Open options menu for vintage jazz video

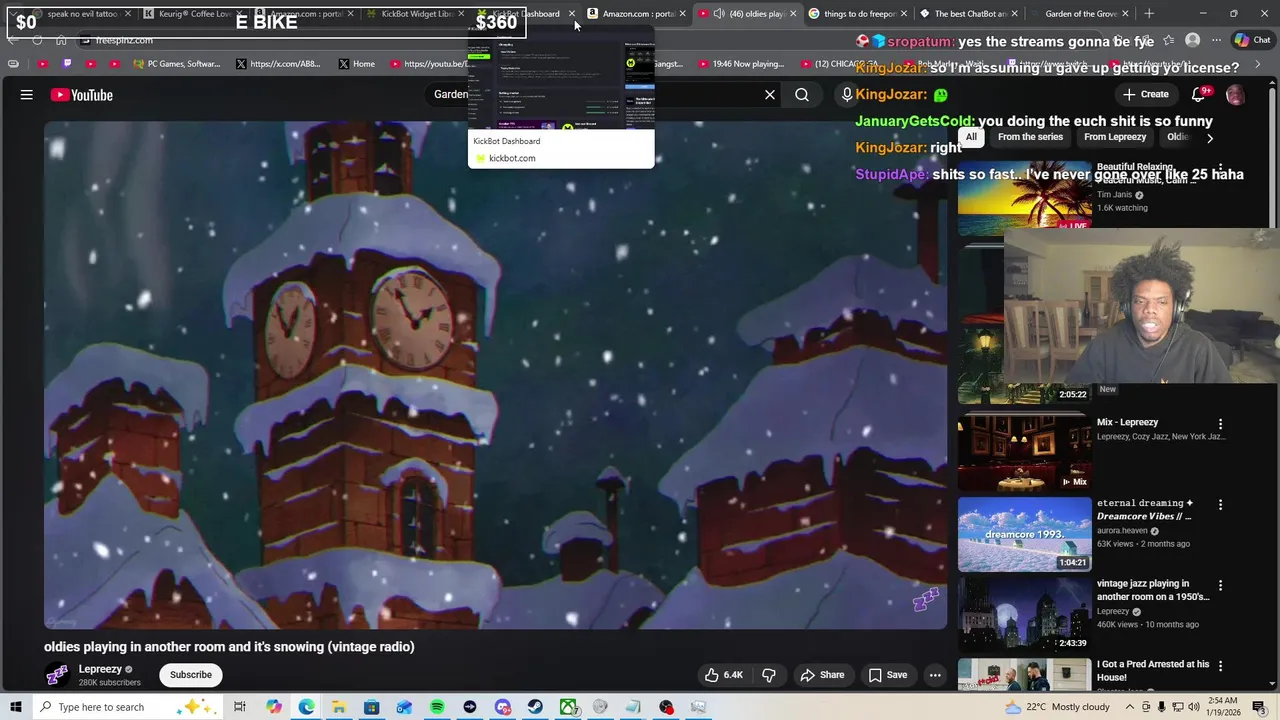(1220, 585)
